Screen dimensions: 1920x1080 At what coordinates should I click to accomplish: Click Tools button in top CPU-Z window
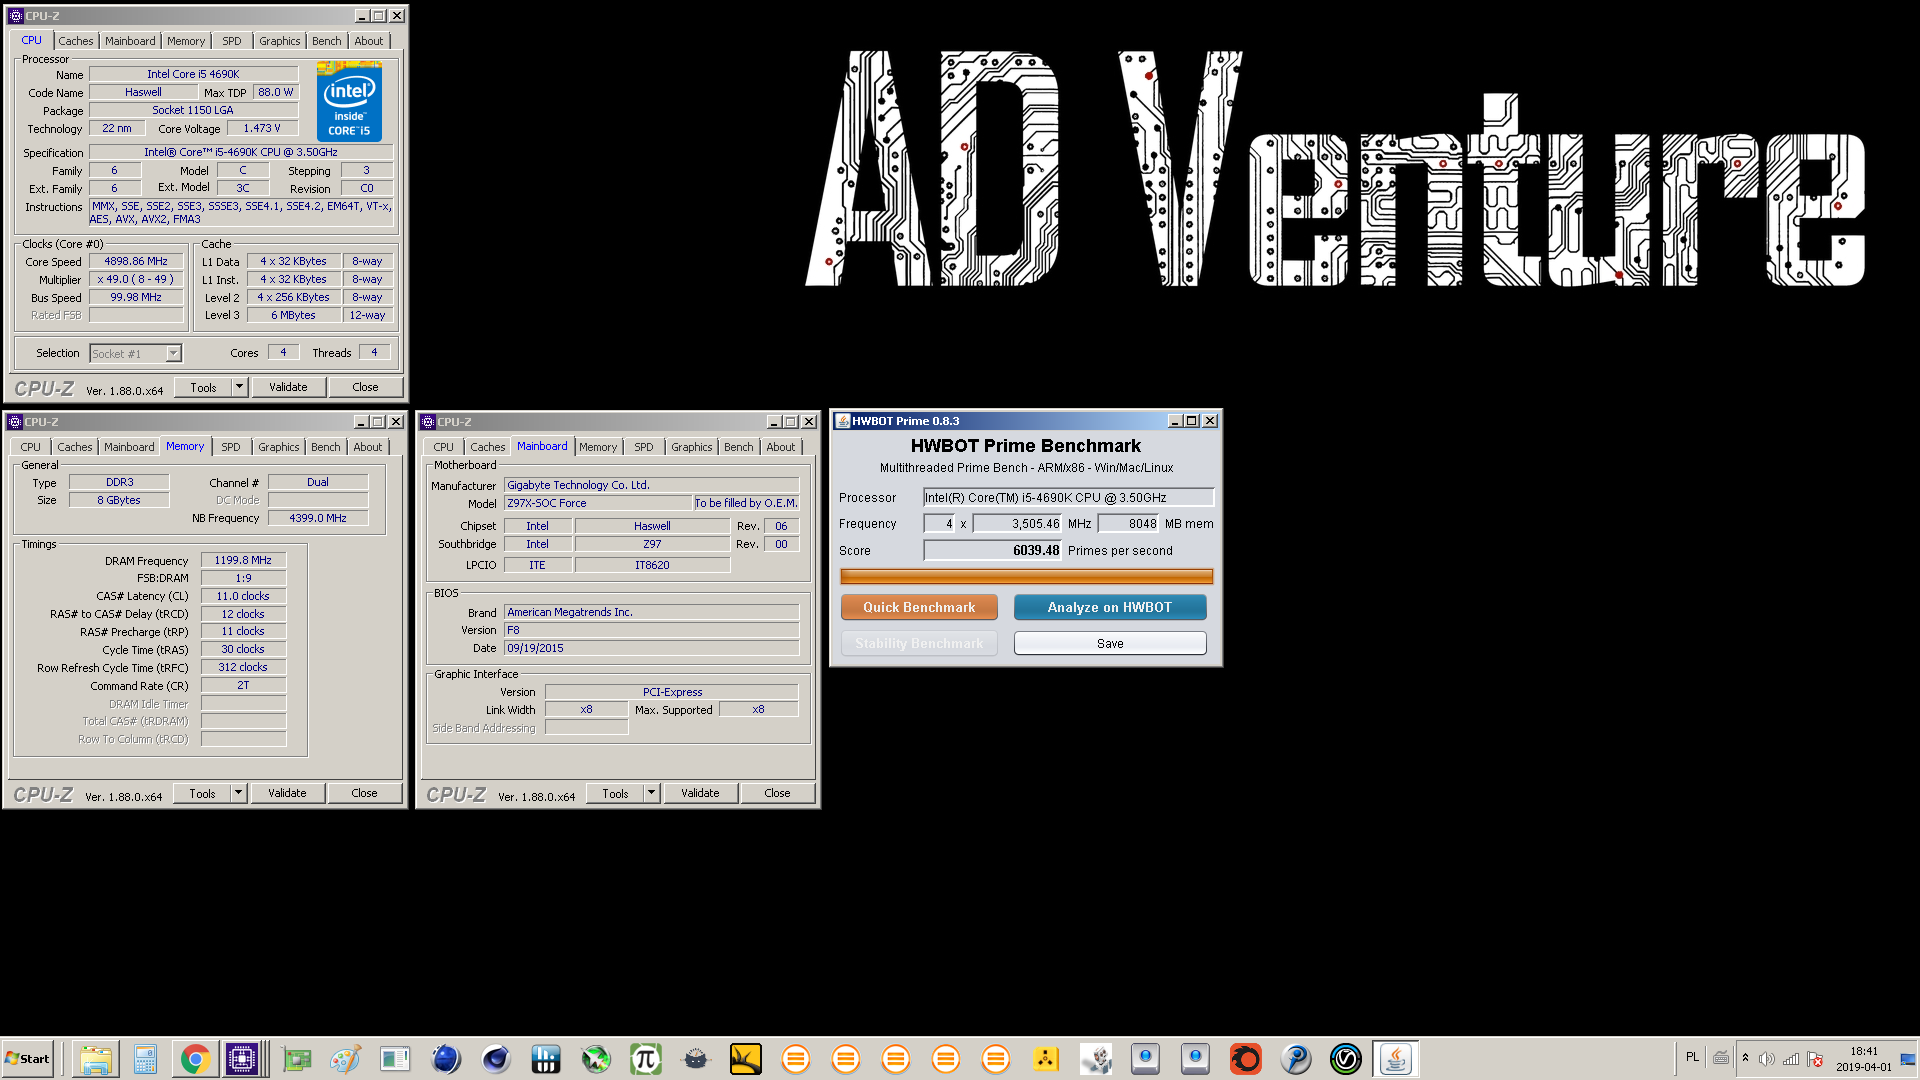[x=203, y=387]
